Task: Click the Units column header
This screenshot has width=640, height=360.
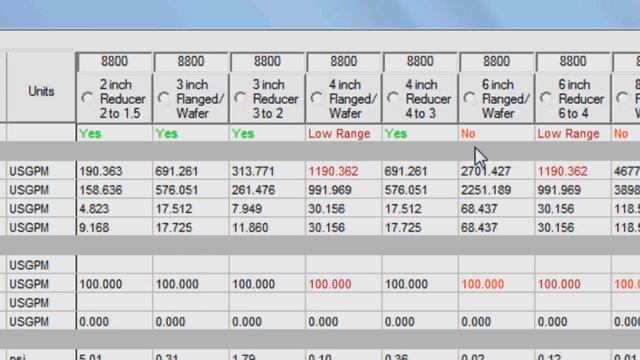Action: 41,91
